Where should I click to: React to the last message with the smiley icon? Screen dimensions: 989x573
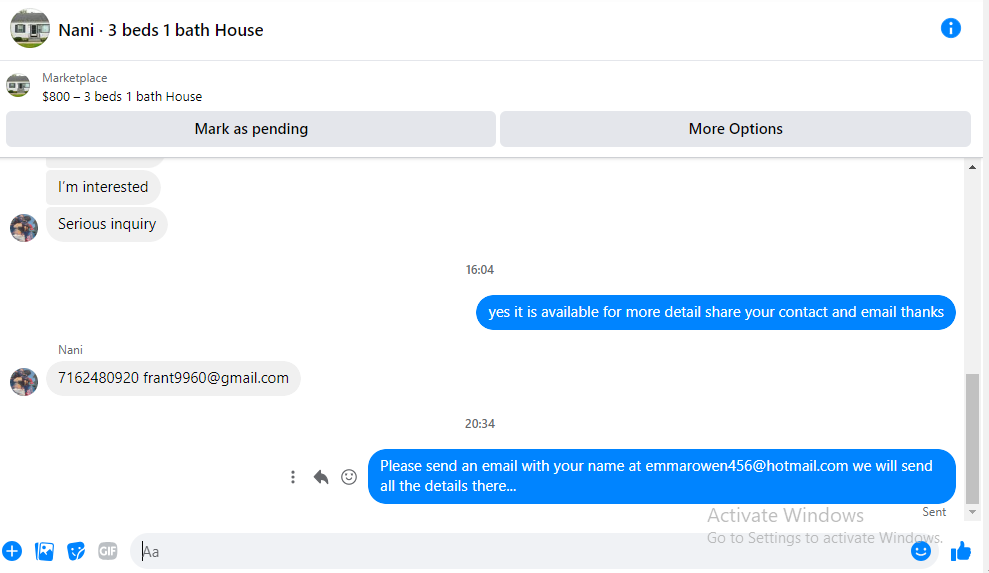(349, 477)
